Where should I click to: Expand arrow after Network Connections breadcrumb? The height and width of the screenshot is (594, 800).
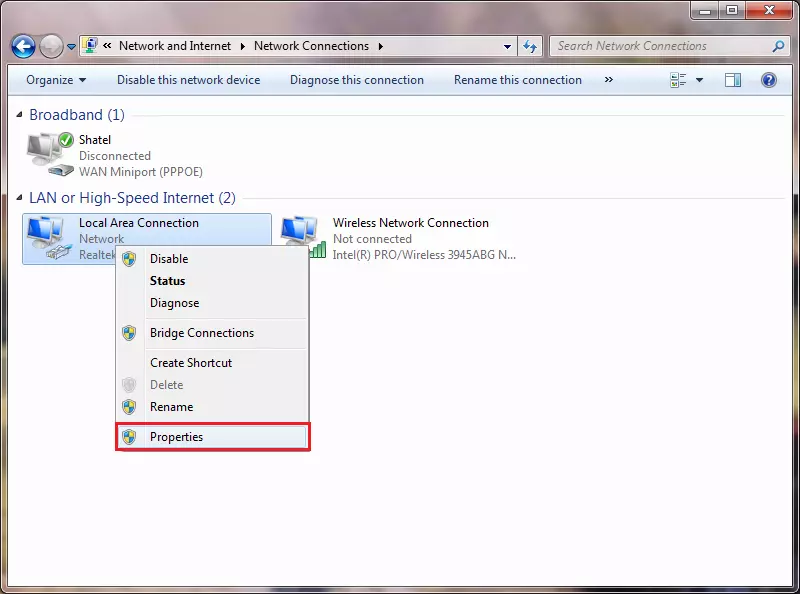381,46
